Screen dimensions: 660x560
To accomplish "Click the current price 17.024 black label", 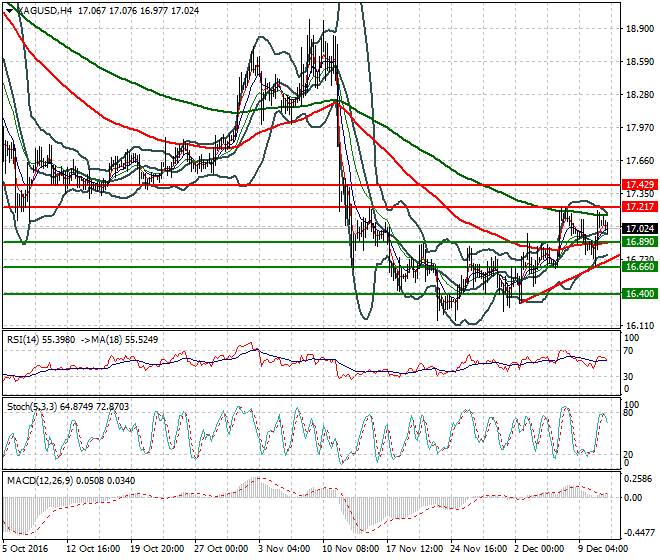I will click(639, 229).
